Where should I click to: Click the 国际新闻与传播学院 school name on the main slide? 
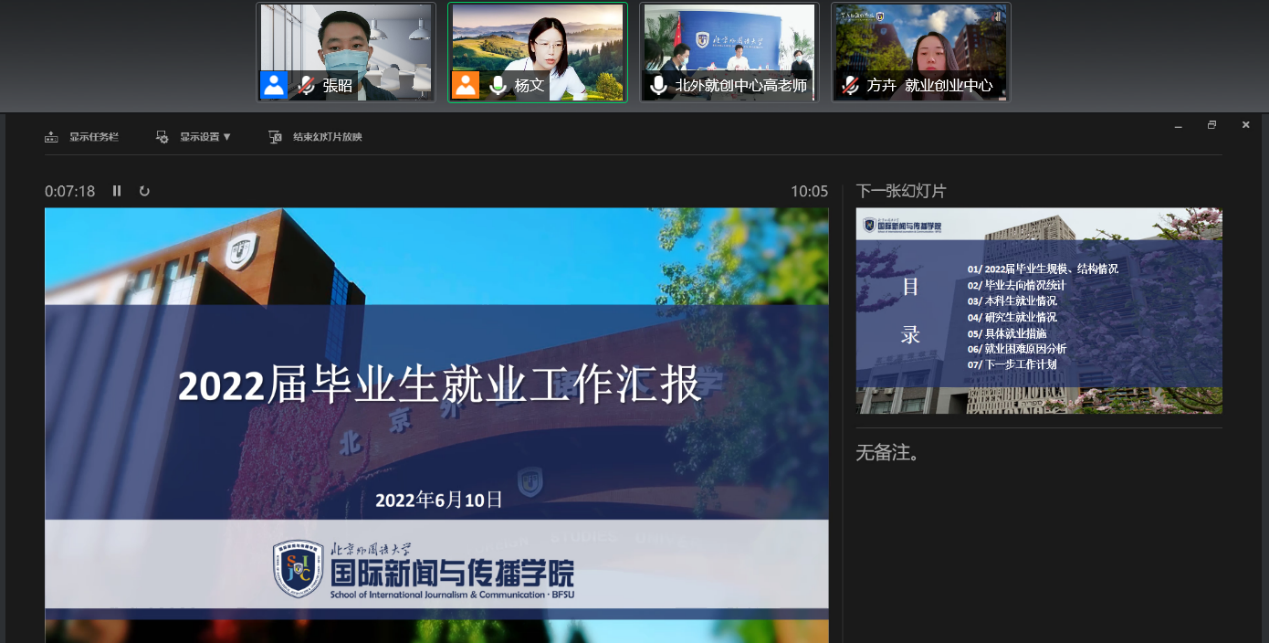[453, 574]
